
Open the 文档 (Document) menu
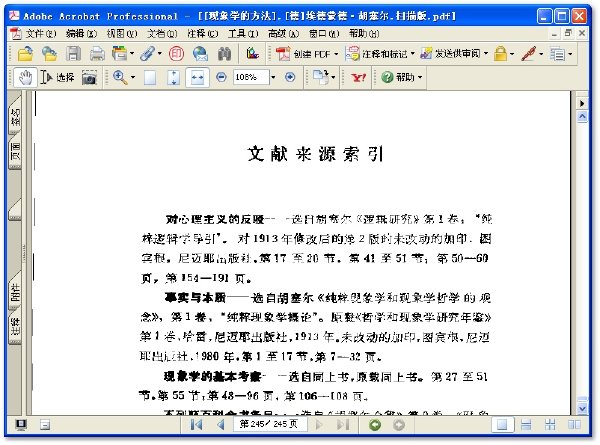pos(162,34)
